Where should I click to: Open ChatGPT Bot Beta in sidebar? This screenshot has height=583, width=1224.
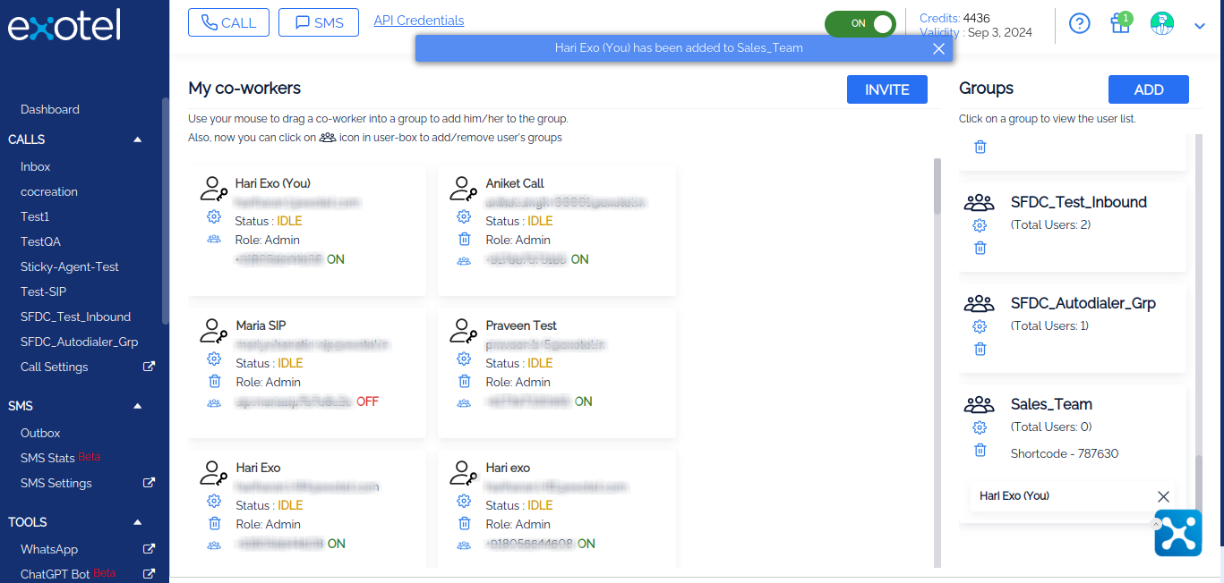pyautogui.click(x=68, y=574)
